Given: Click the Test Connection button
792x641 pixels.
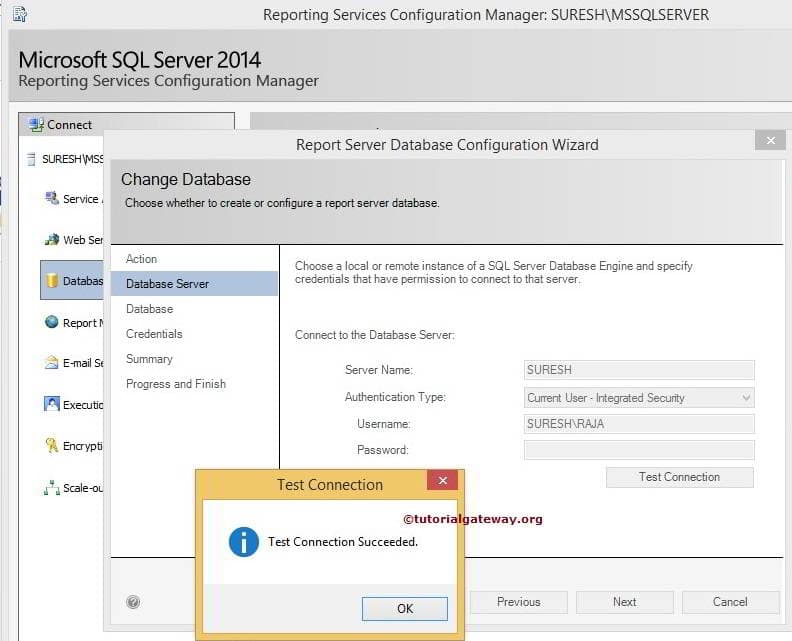Looking at the screenshot, I should 679,477.
